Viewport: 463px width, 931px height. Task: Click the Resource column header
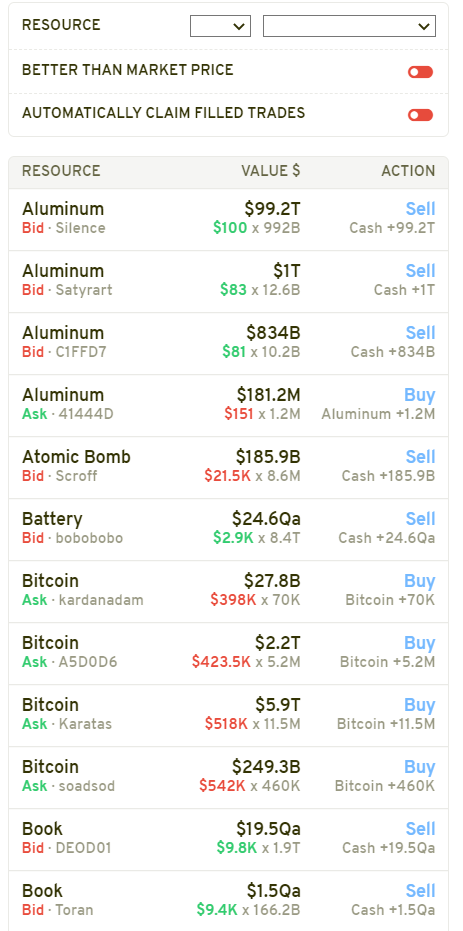pyautogui.click(x=61, y=171)
